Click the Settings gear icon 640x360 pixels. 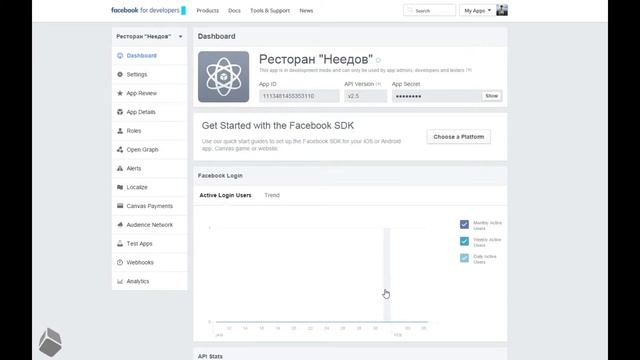click(120, 74)
